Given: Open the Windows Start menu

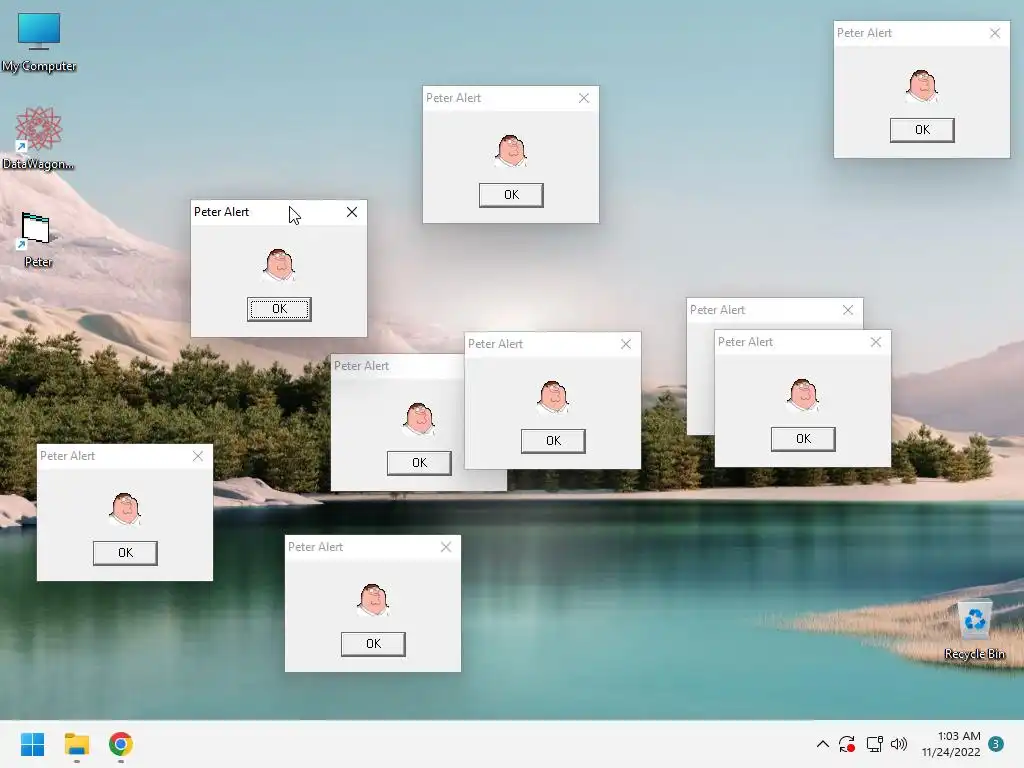Looking at the screenshot, I should point(32,744).
